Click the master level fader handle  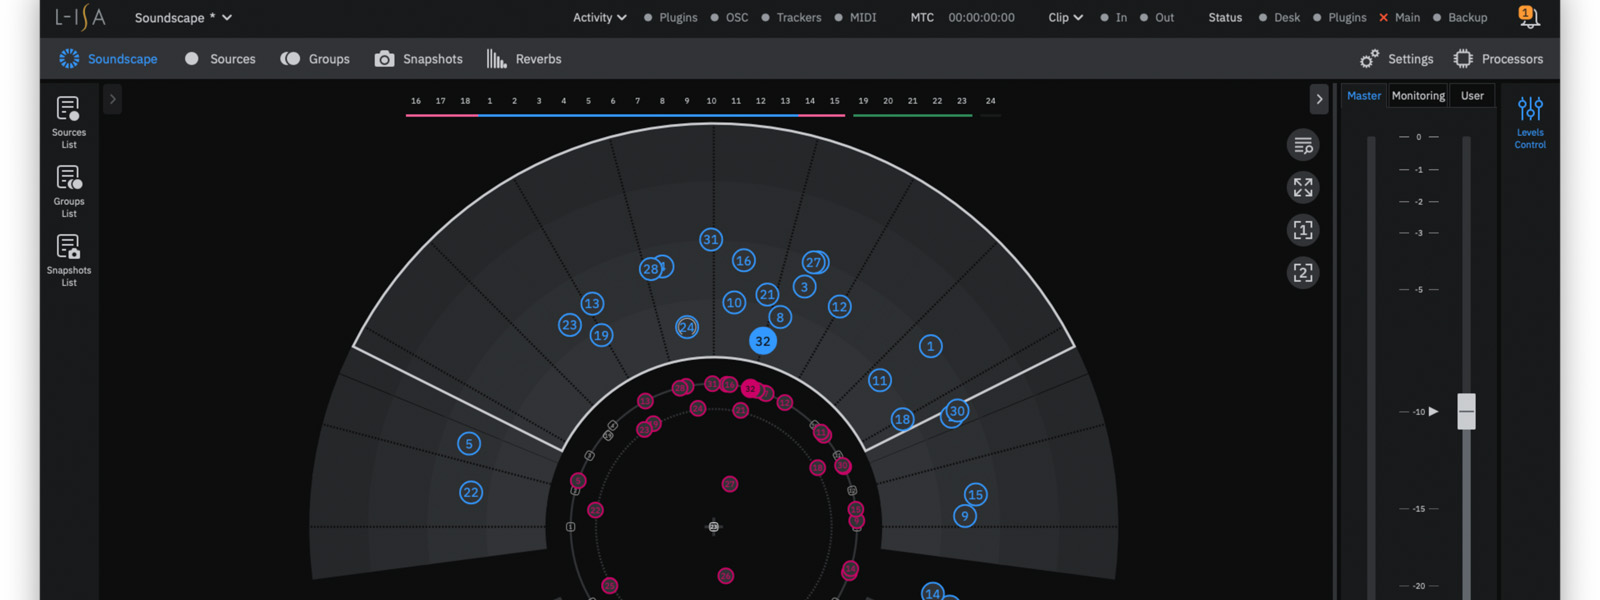pos(1466,411)
